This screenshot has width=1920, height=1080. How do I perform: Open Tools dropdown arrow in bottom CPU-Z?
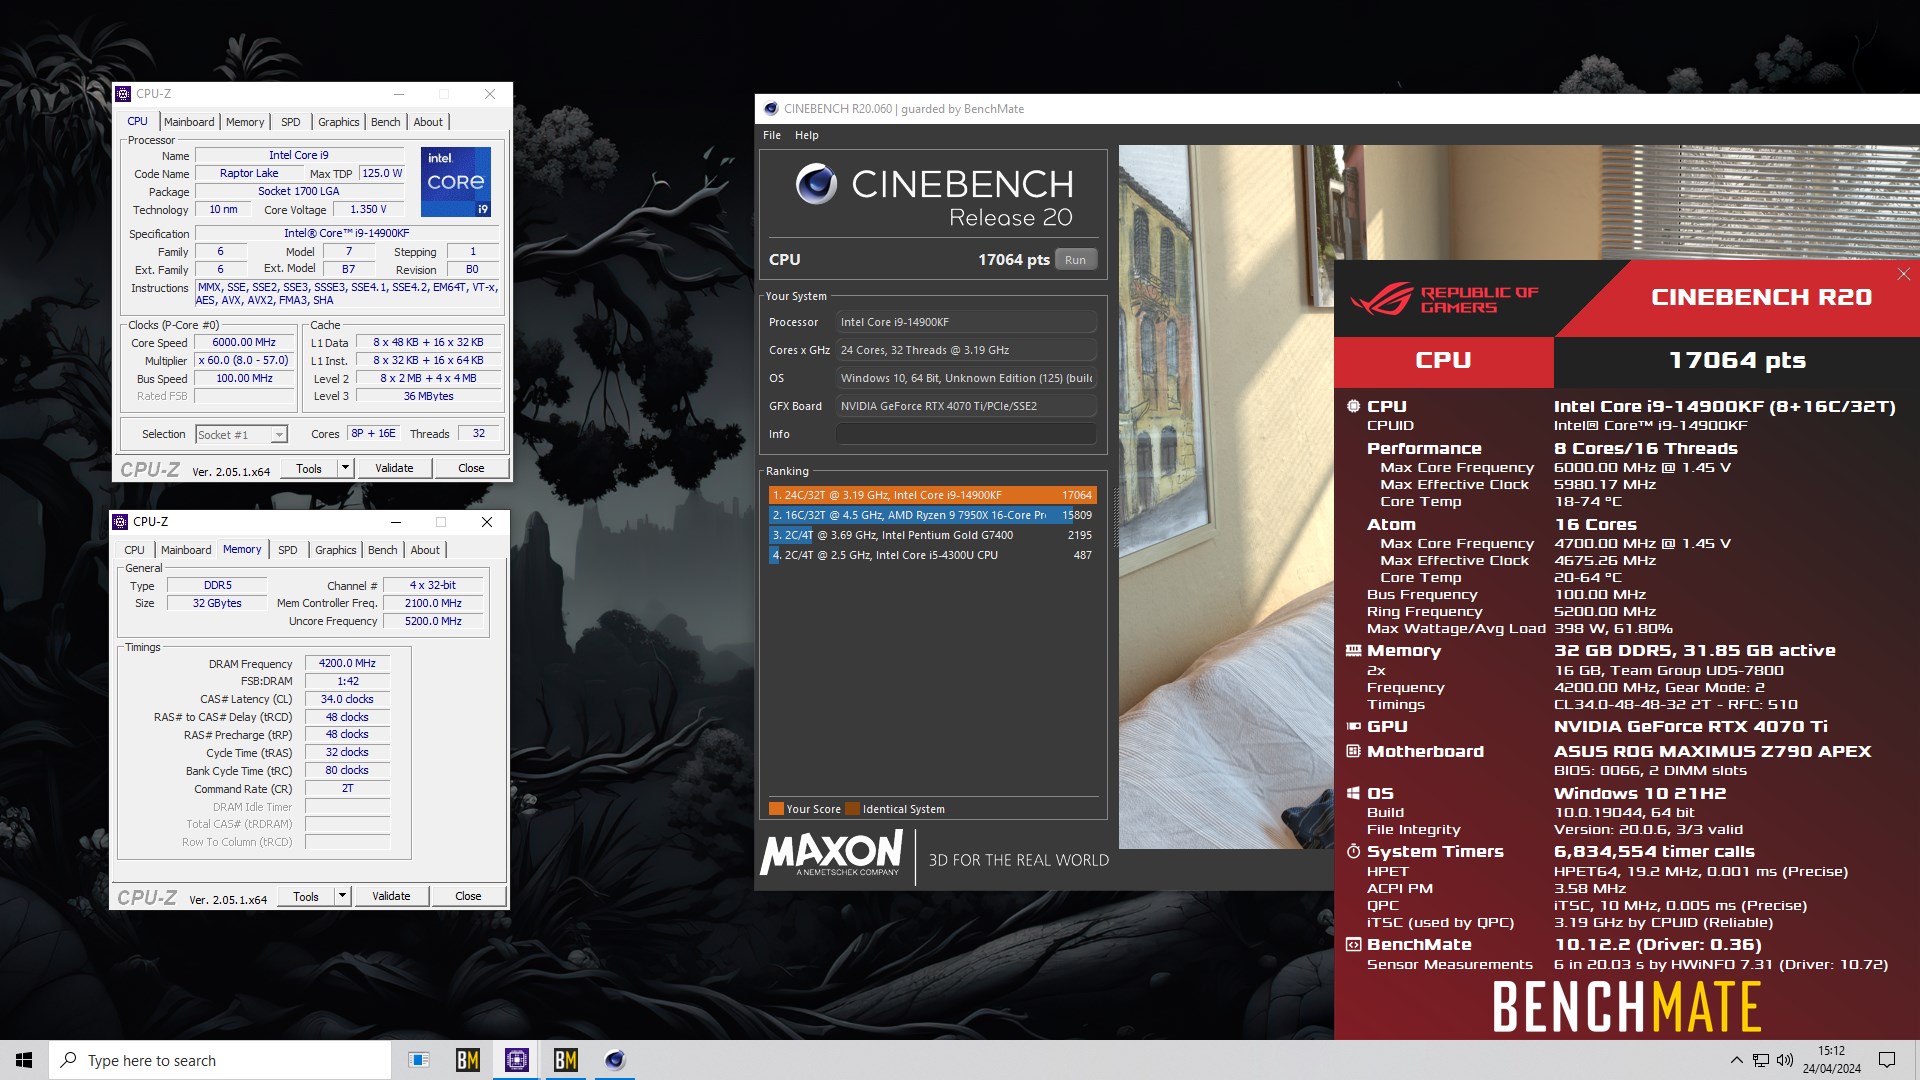342,896
